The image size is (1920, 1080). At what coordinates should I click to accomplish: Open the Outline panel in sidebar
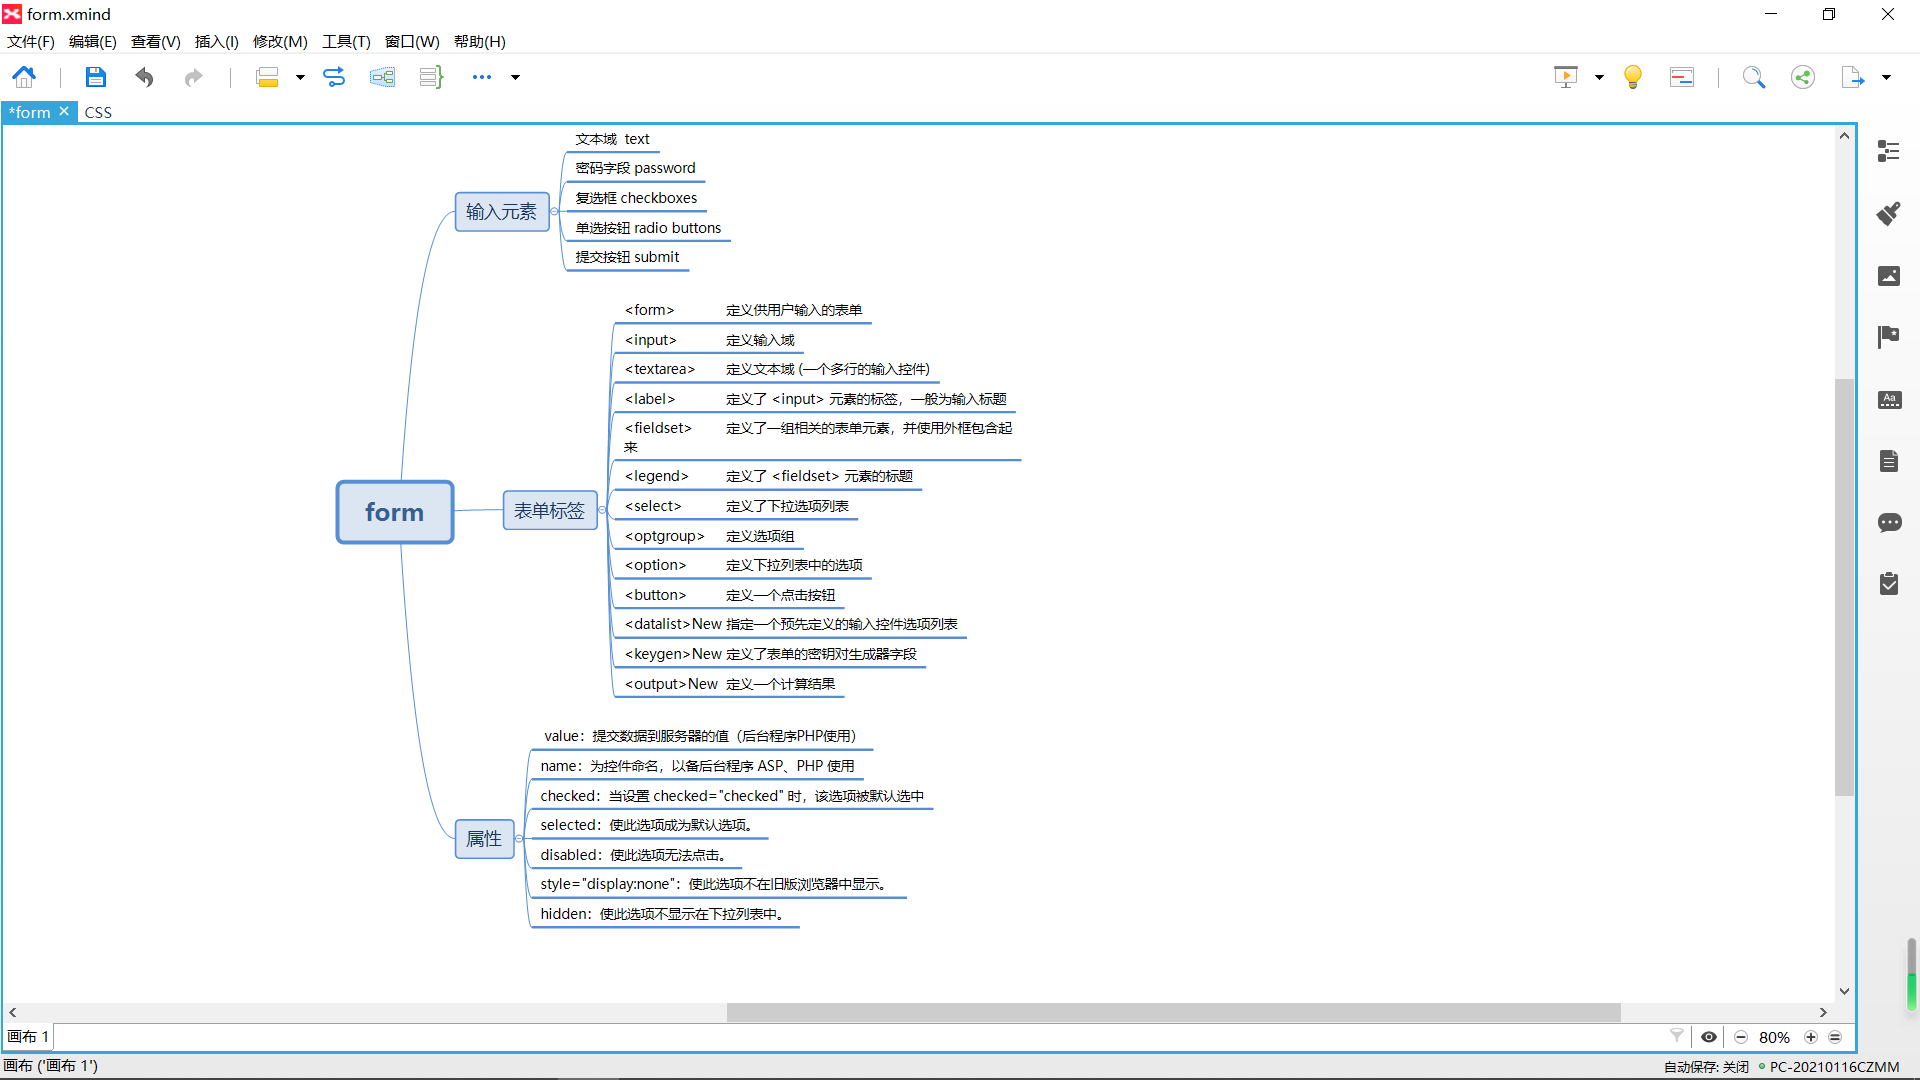tap(1888, 151)
